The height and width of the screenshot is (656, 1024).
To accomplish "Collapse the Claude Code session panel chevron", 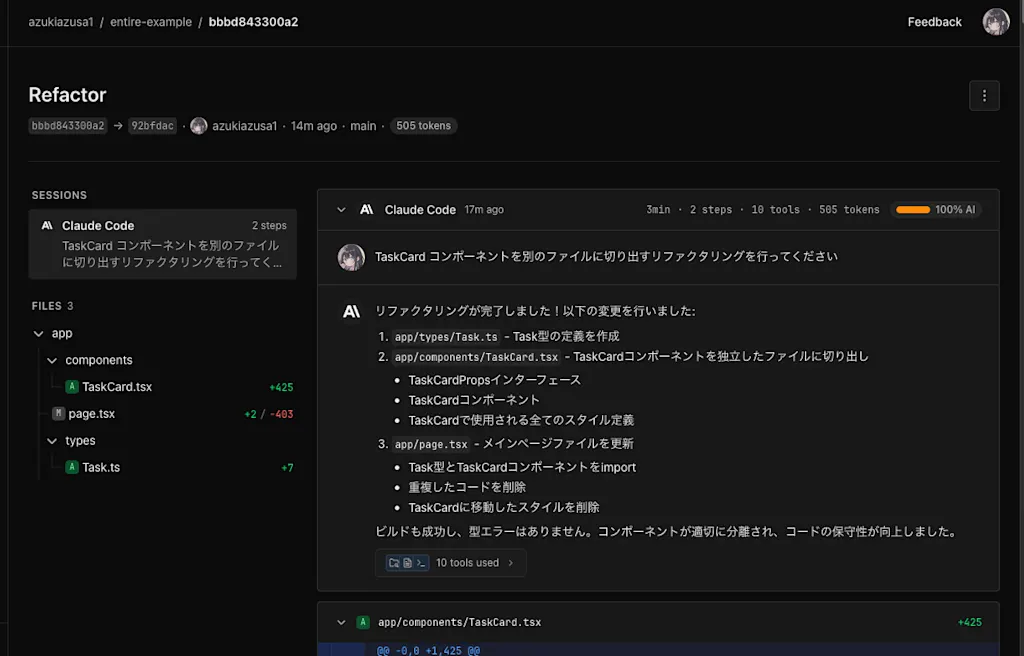I will (x=341, y=210).
